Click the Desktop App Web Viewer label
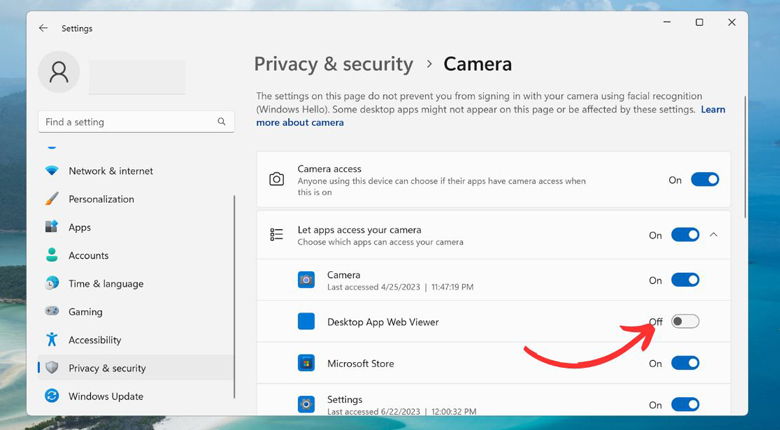Viewport: 780px width, 430px height. pos(383,322)
